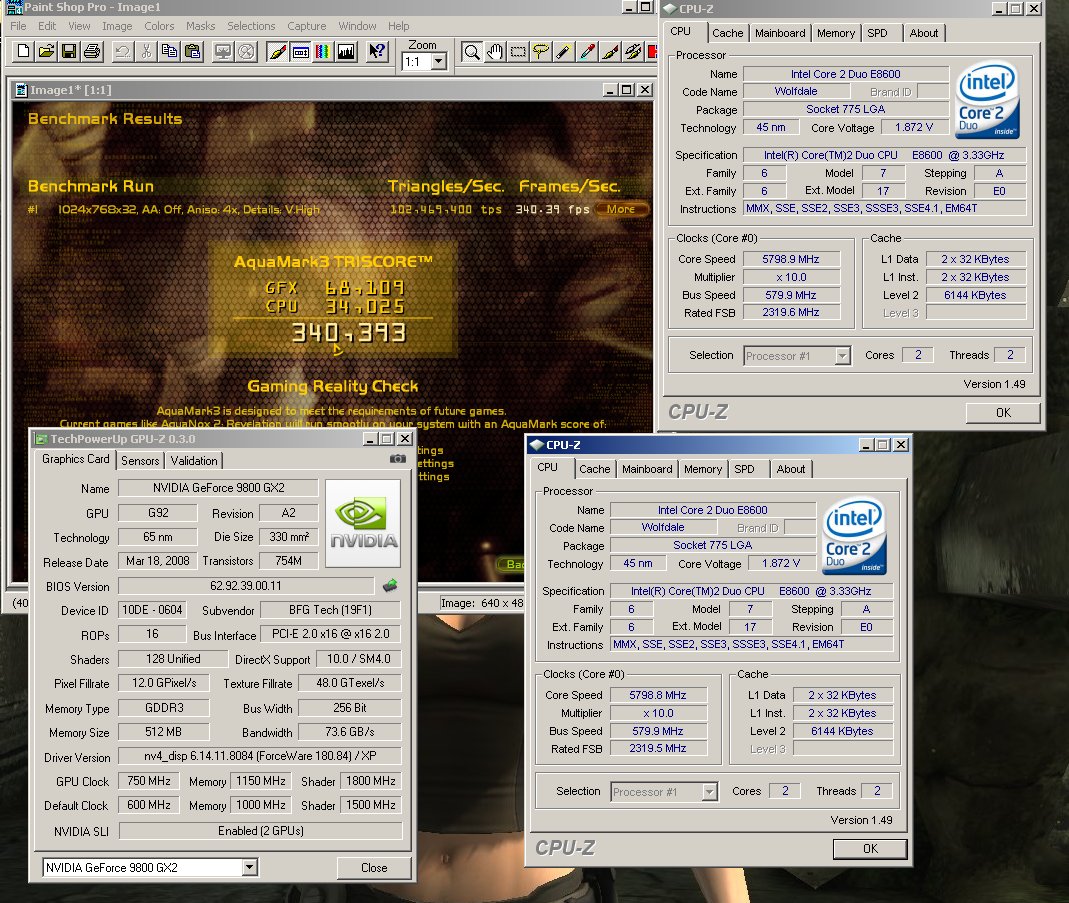Click the Copy icon in the toolbar
Image resolution: width=1069 pixels, height=903 pixels.
tap(169, 51)
